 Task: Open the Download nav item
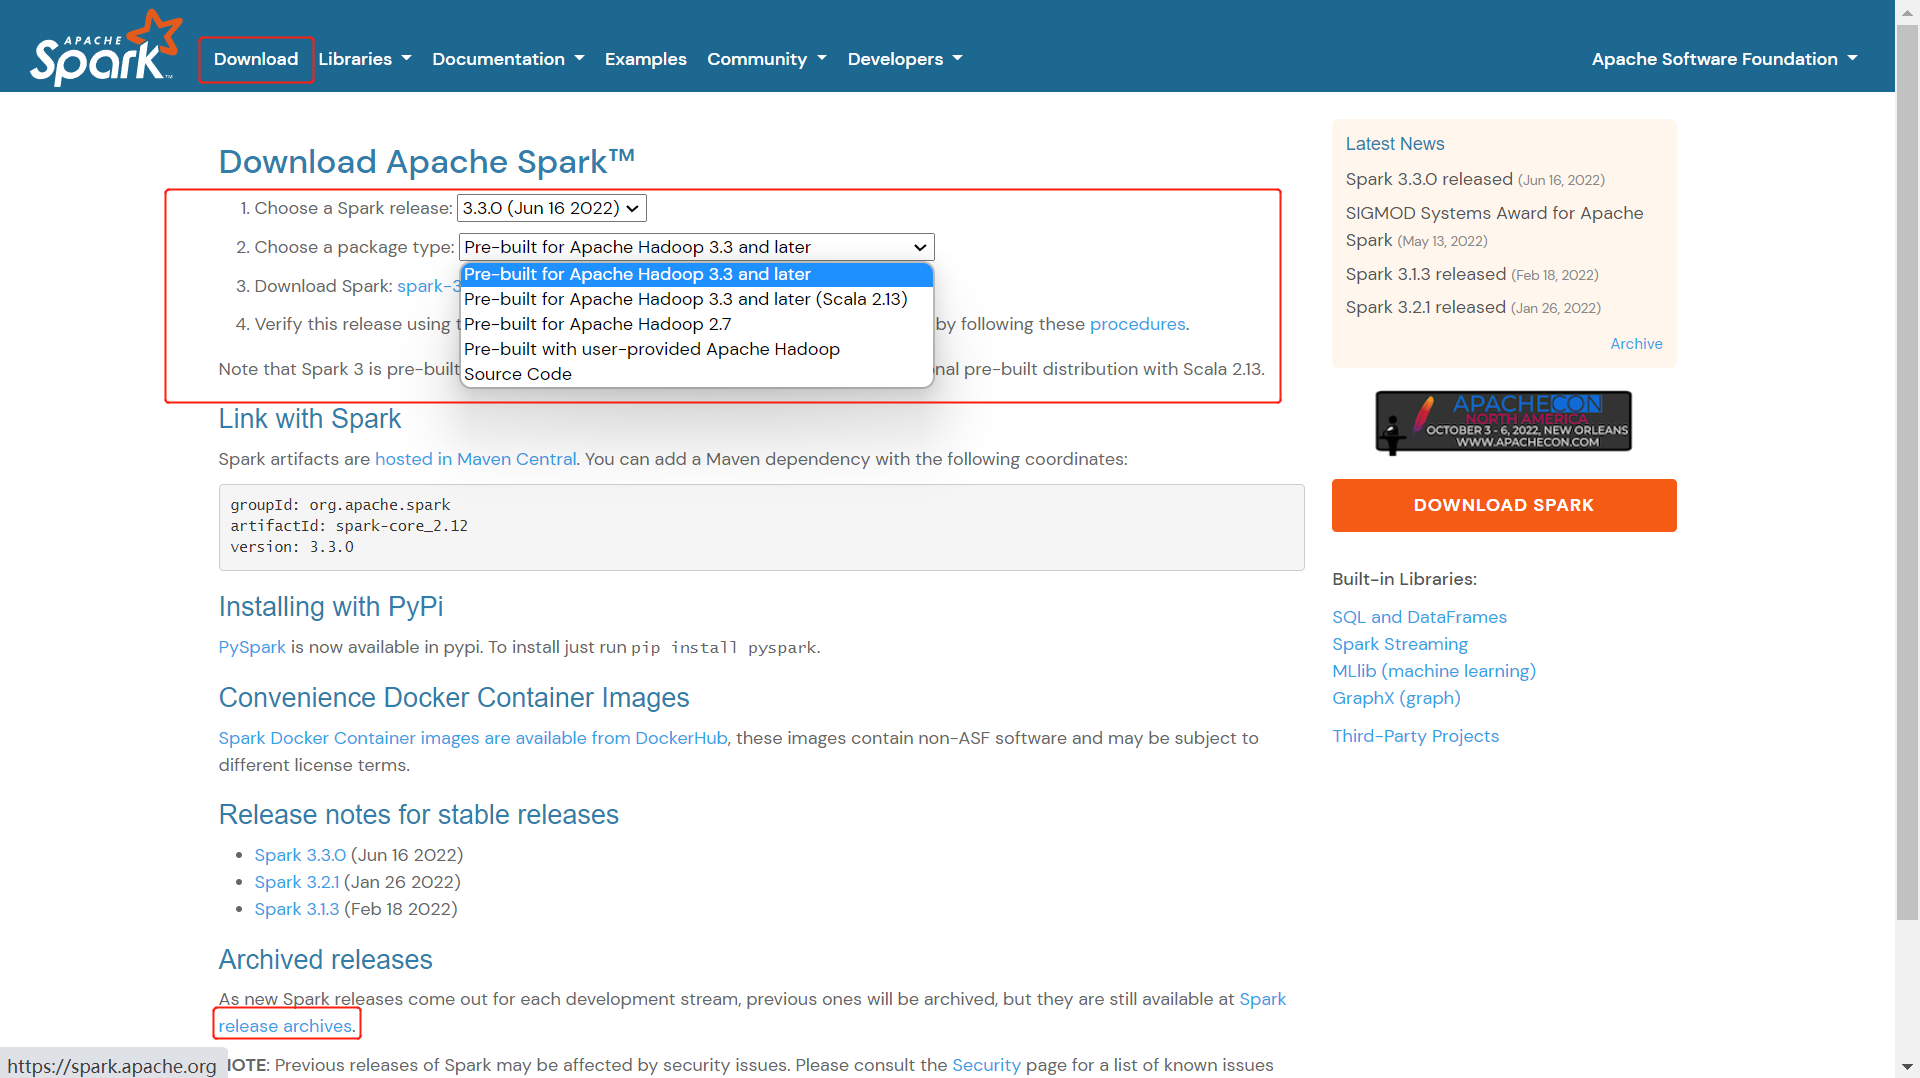point(256,59)
